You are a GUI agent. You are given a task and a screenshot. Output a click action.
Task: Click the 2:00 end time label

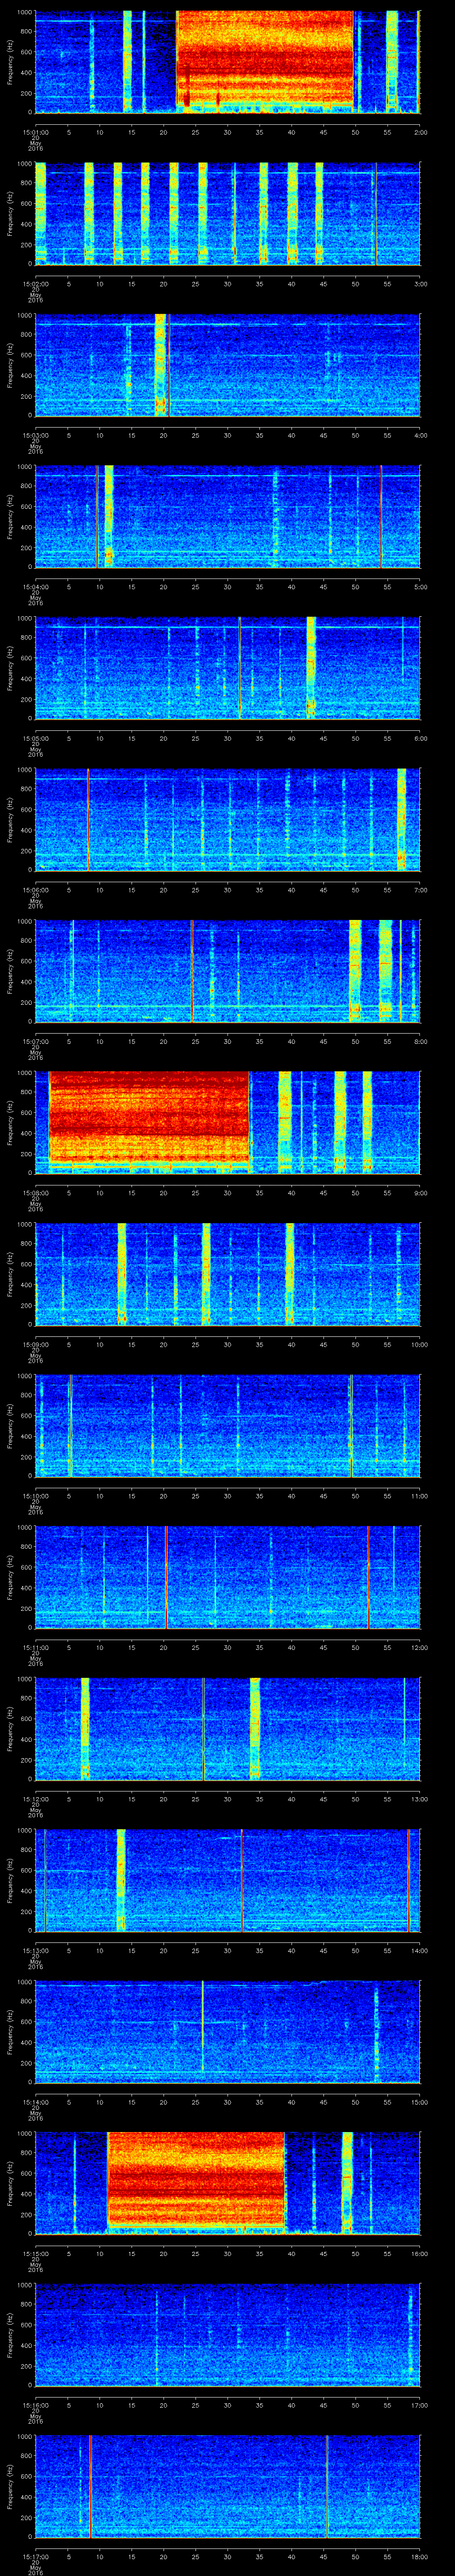(x=420, y=131)
